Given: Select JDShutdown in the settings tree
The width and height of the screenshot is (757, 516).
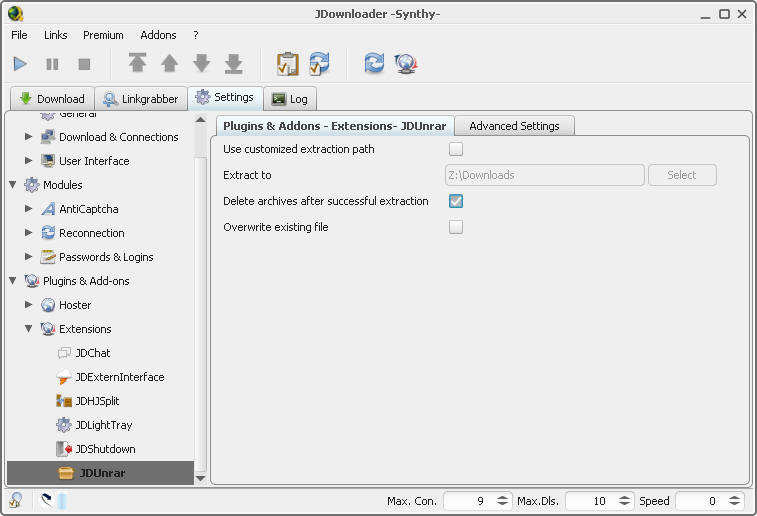Looking at the screenshot, I should pyautogui.click(x=105, y=449).
